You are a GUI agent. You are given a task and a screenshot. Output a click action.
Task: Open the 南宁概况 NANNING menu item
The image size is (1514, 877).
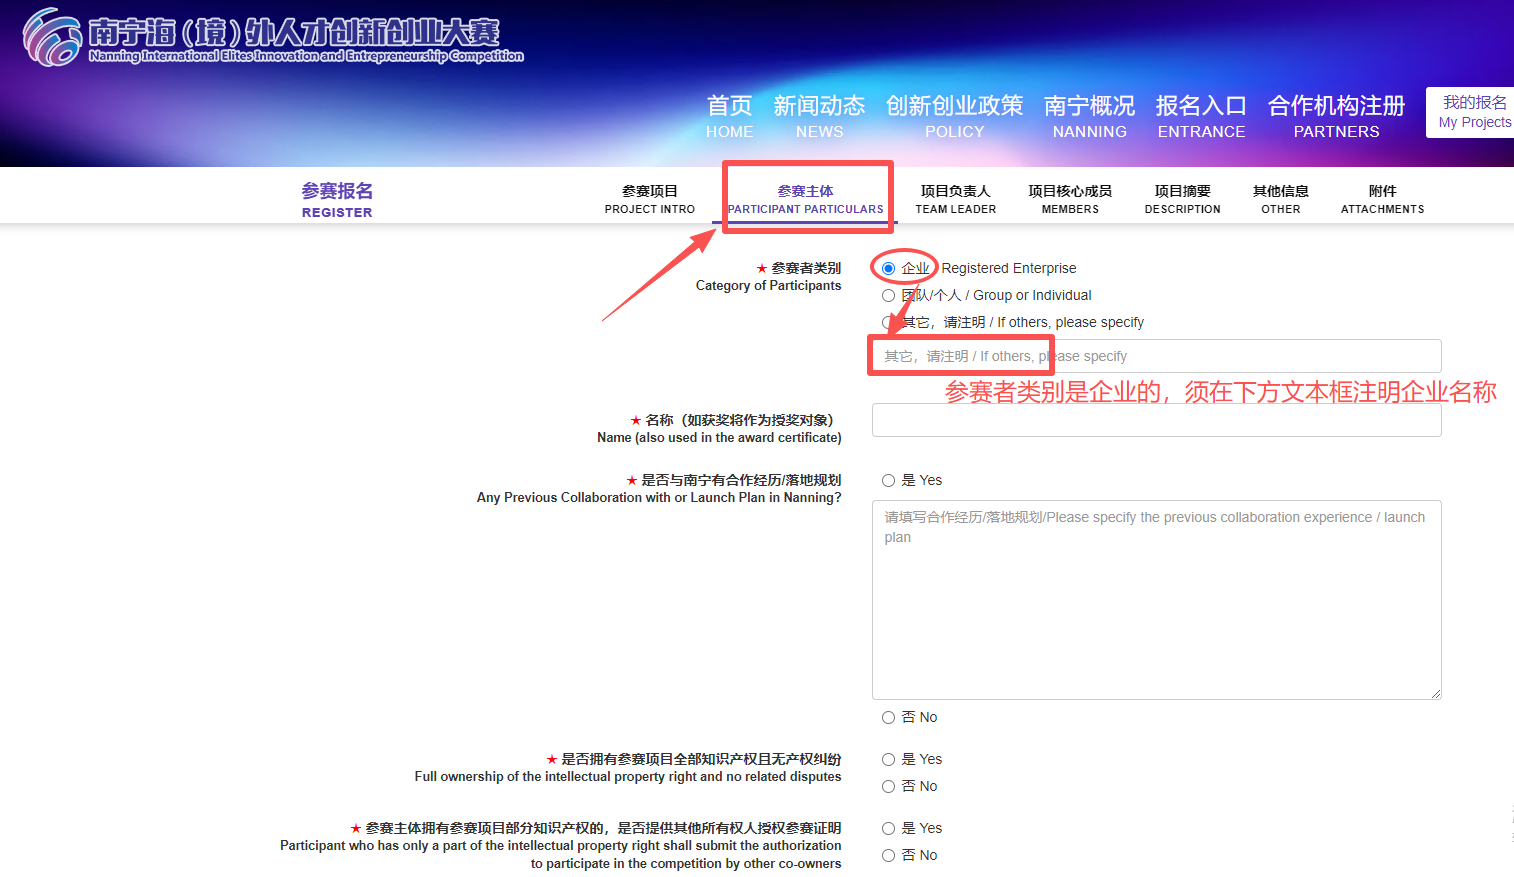click(x=1089, y=117)
